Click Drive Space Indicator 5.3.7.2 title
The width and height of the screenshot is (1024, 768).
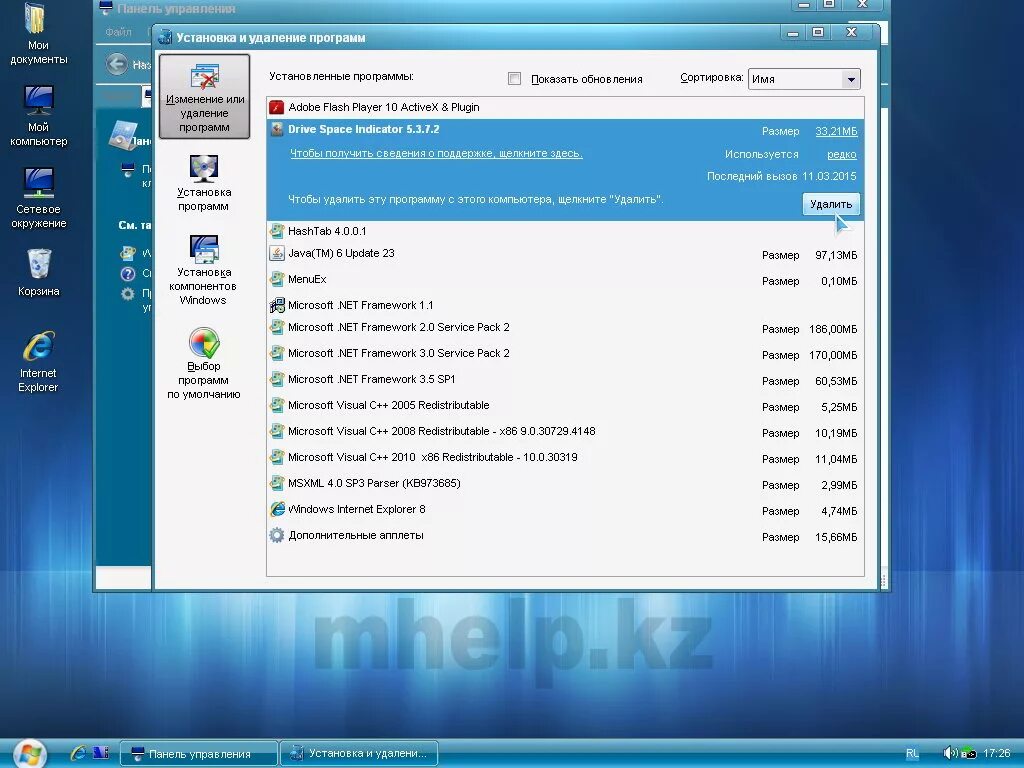pos(364,129)
